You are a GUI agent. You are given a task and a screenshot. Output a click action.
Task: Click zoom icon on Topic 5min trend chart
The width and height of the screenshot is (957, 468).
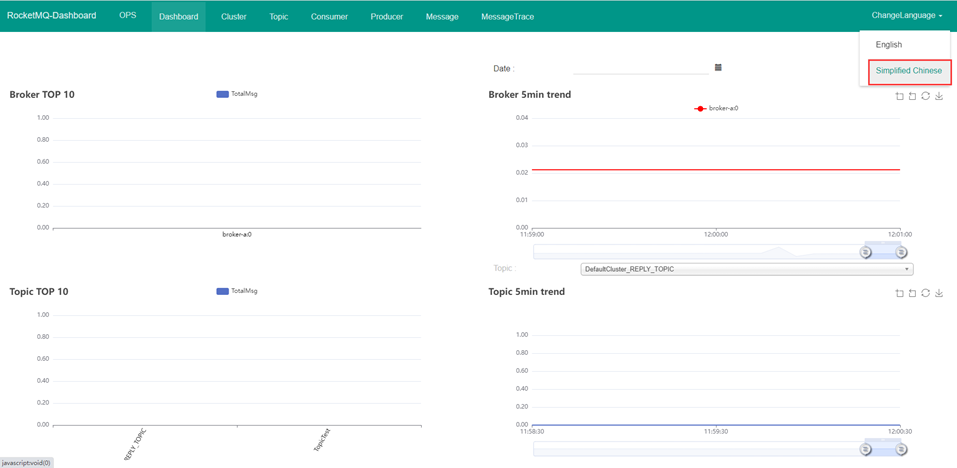(x=900, y=293)
